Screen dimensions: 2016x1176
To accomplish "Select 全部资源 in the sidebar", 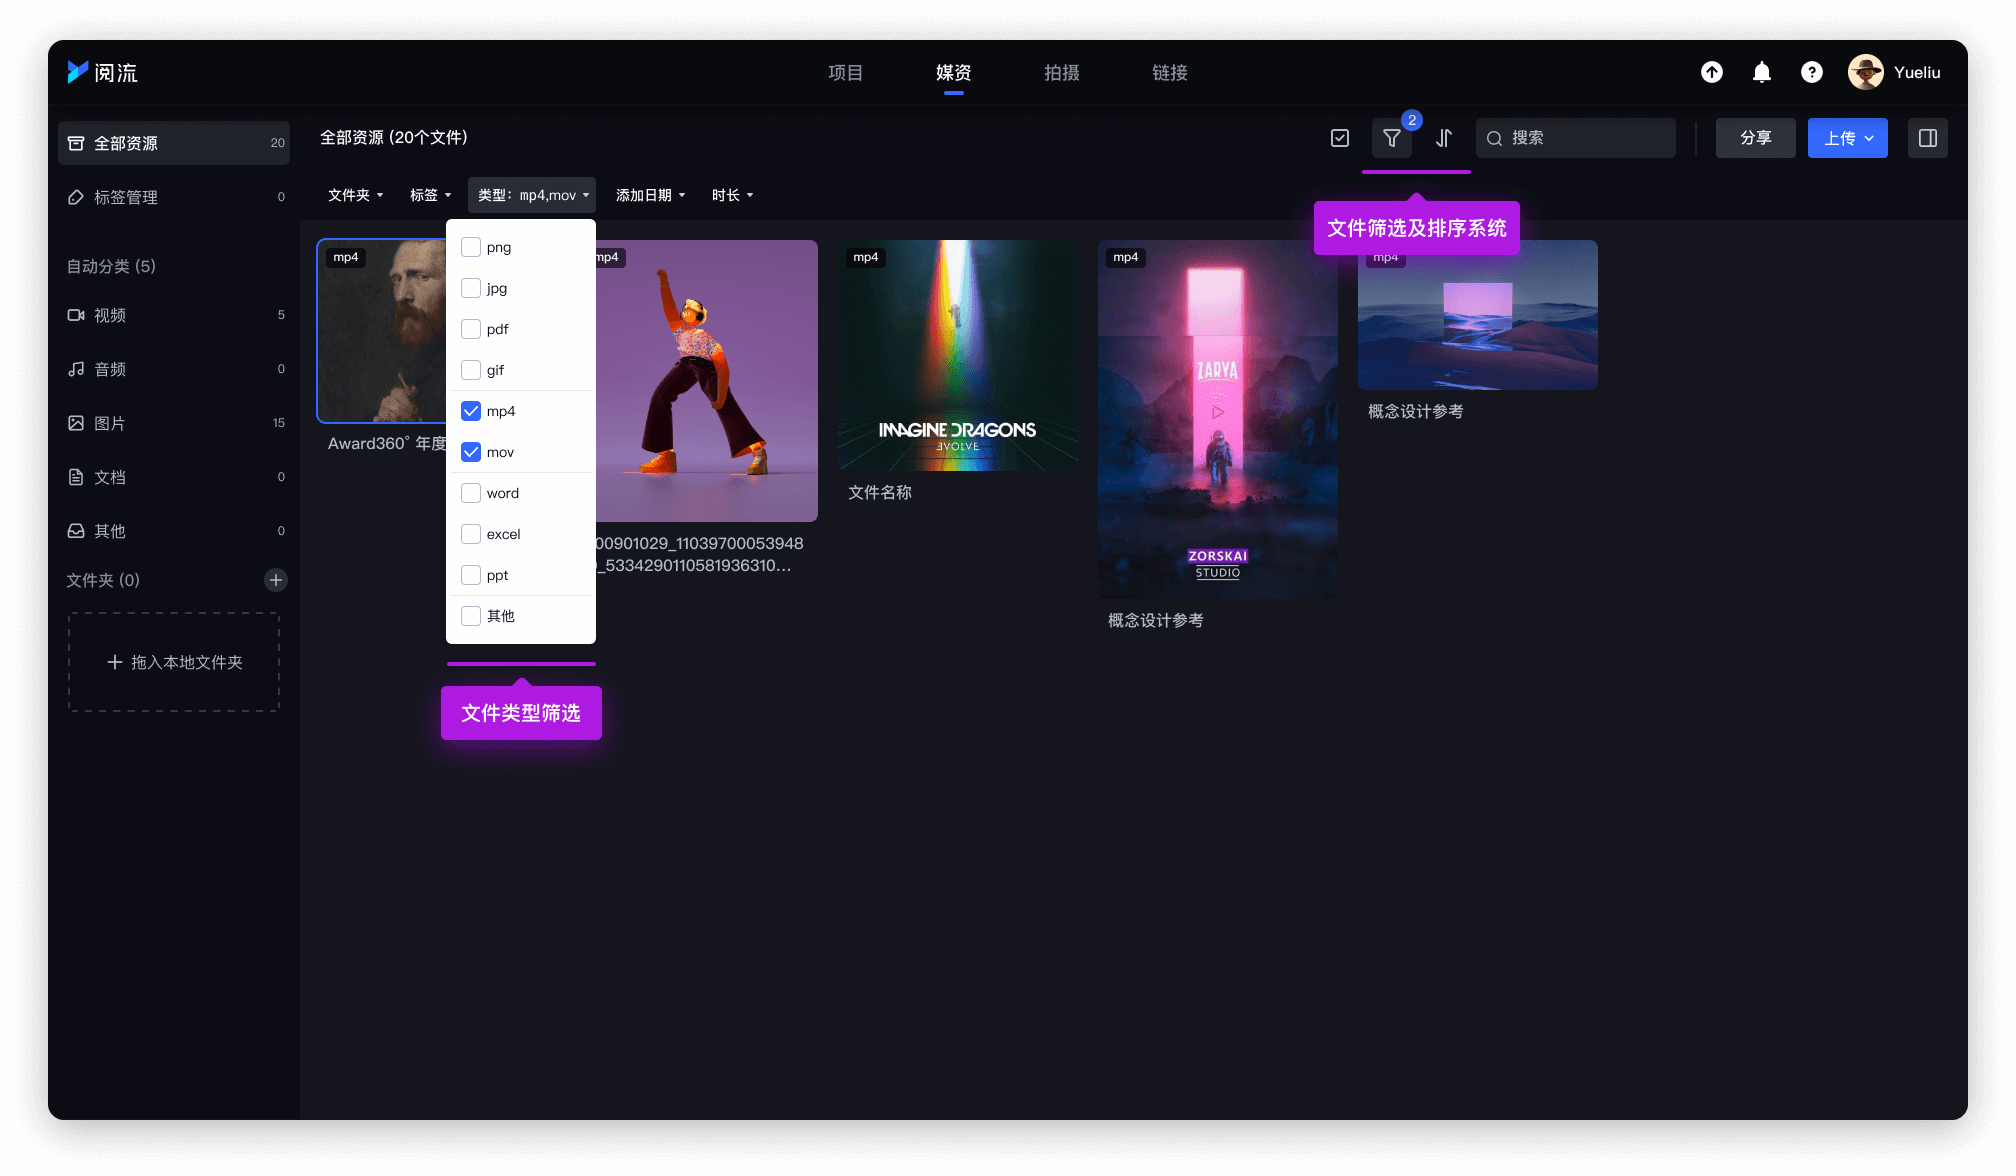I will [174, 143].
